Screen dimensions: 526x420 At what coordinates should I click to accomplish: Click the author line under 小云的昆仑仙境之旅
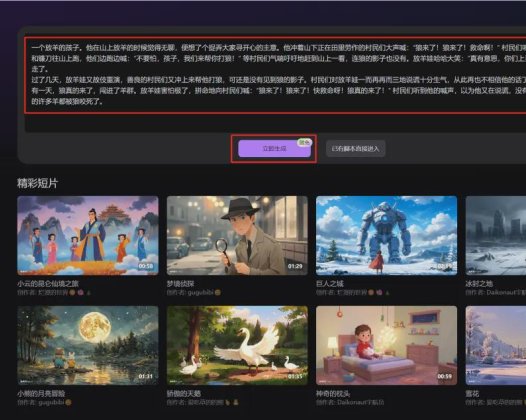pyautogui.click(x=54, y=293)
